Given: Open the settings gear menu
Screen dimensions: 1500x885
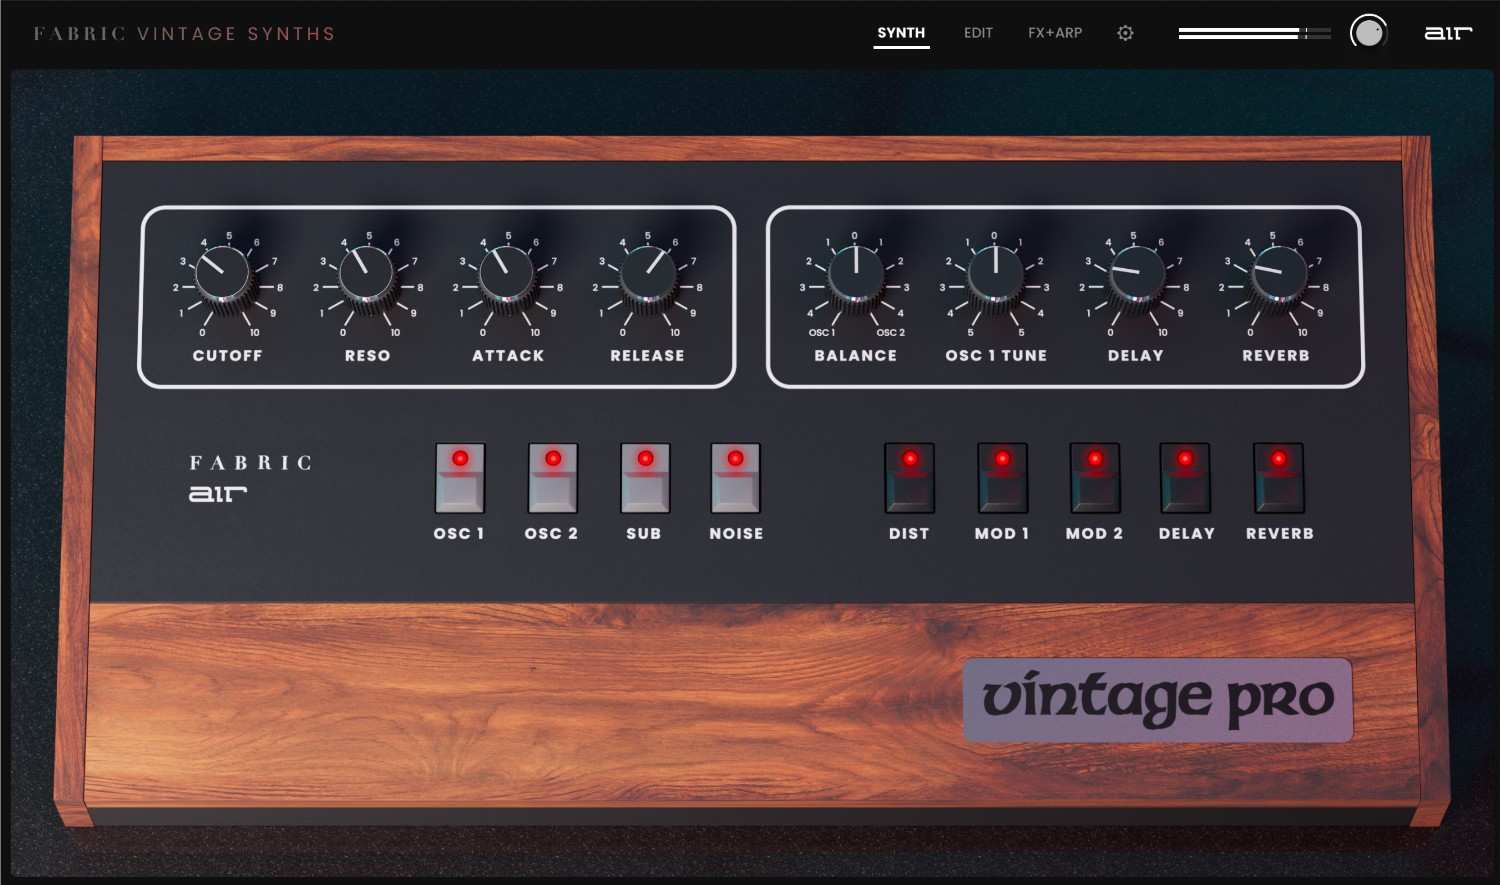Looking at the screenshot, I should click(1125, 32).
